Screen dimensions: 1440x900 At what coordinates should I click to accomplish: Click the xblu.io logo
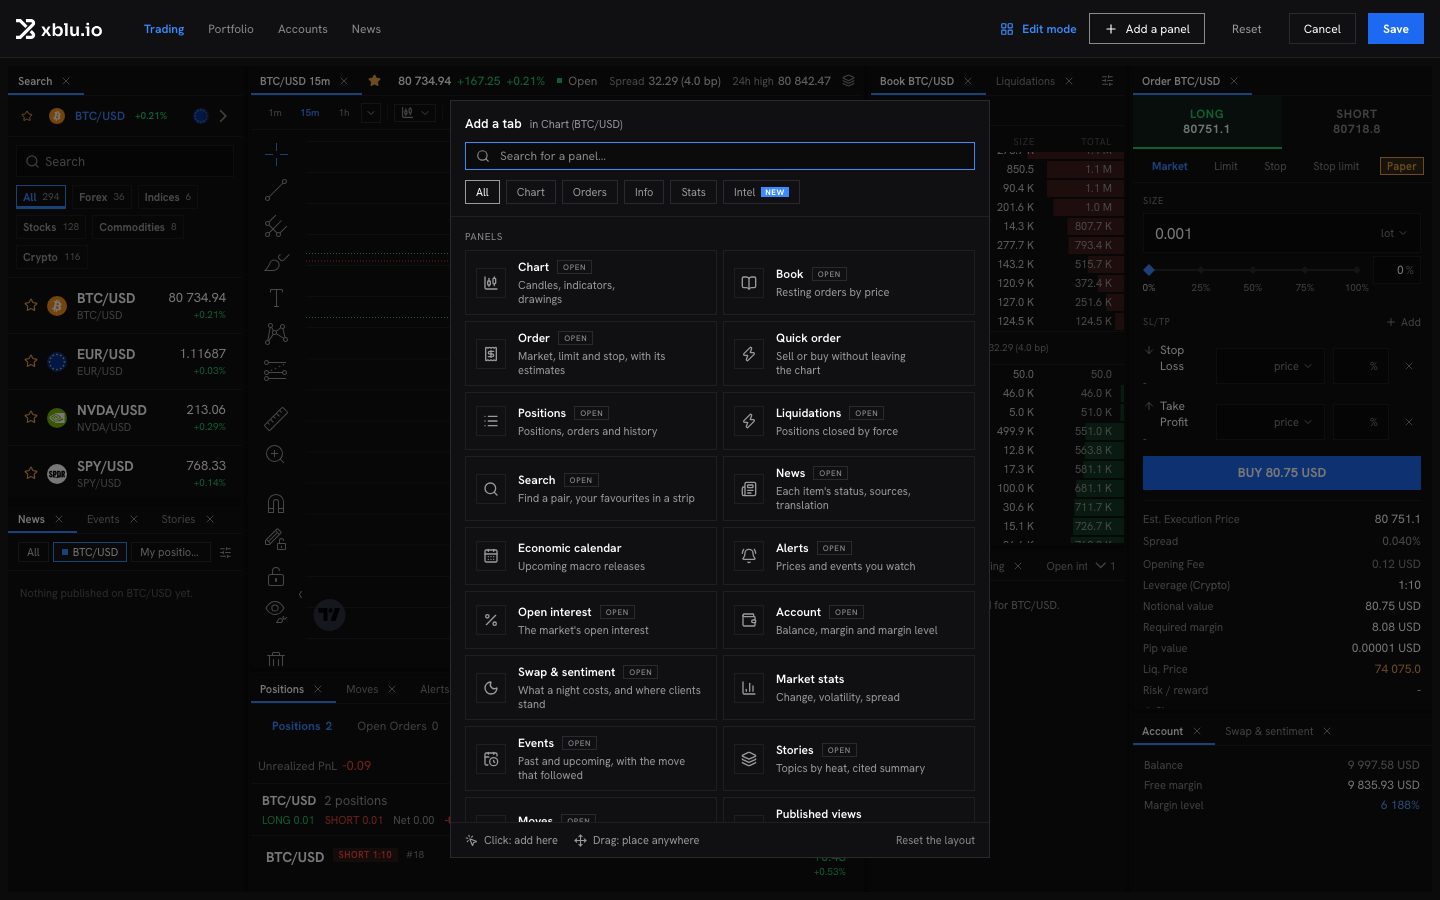point(59,29)
